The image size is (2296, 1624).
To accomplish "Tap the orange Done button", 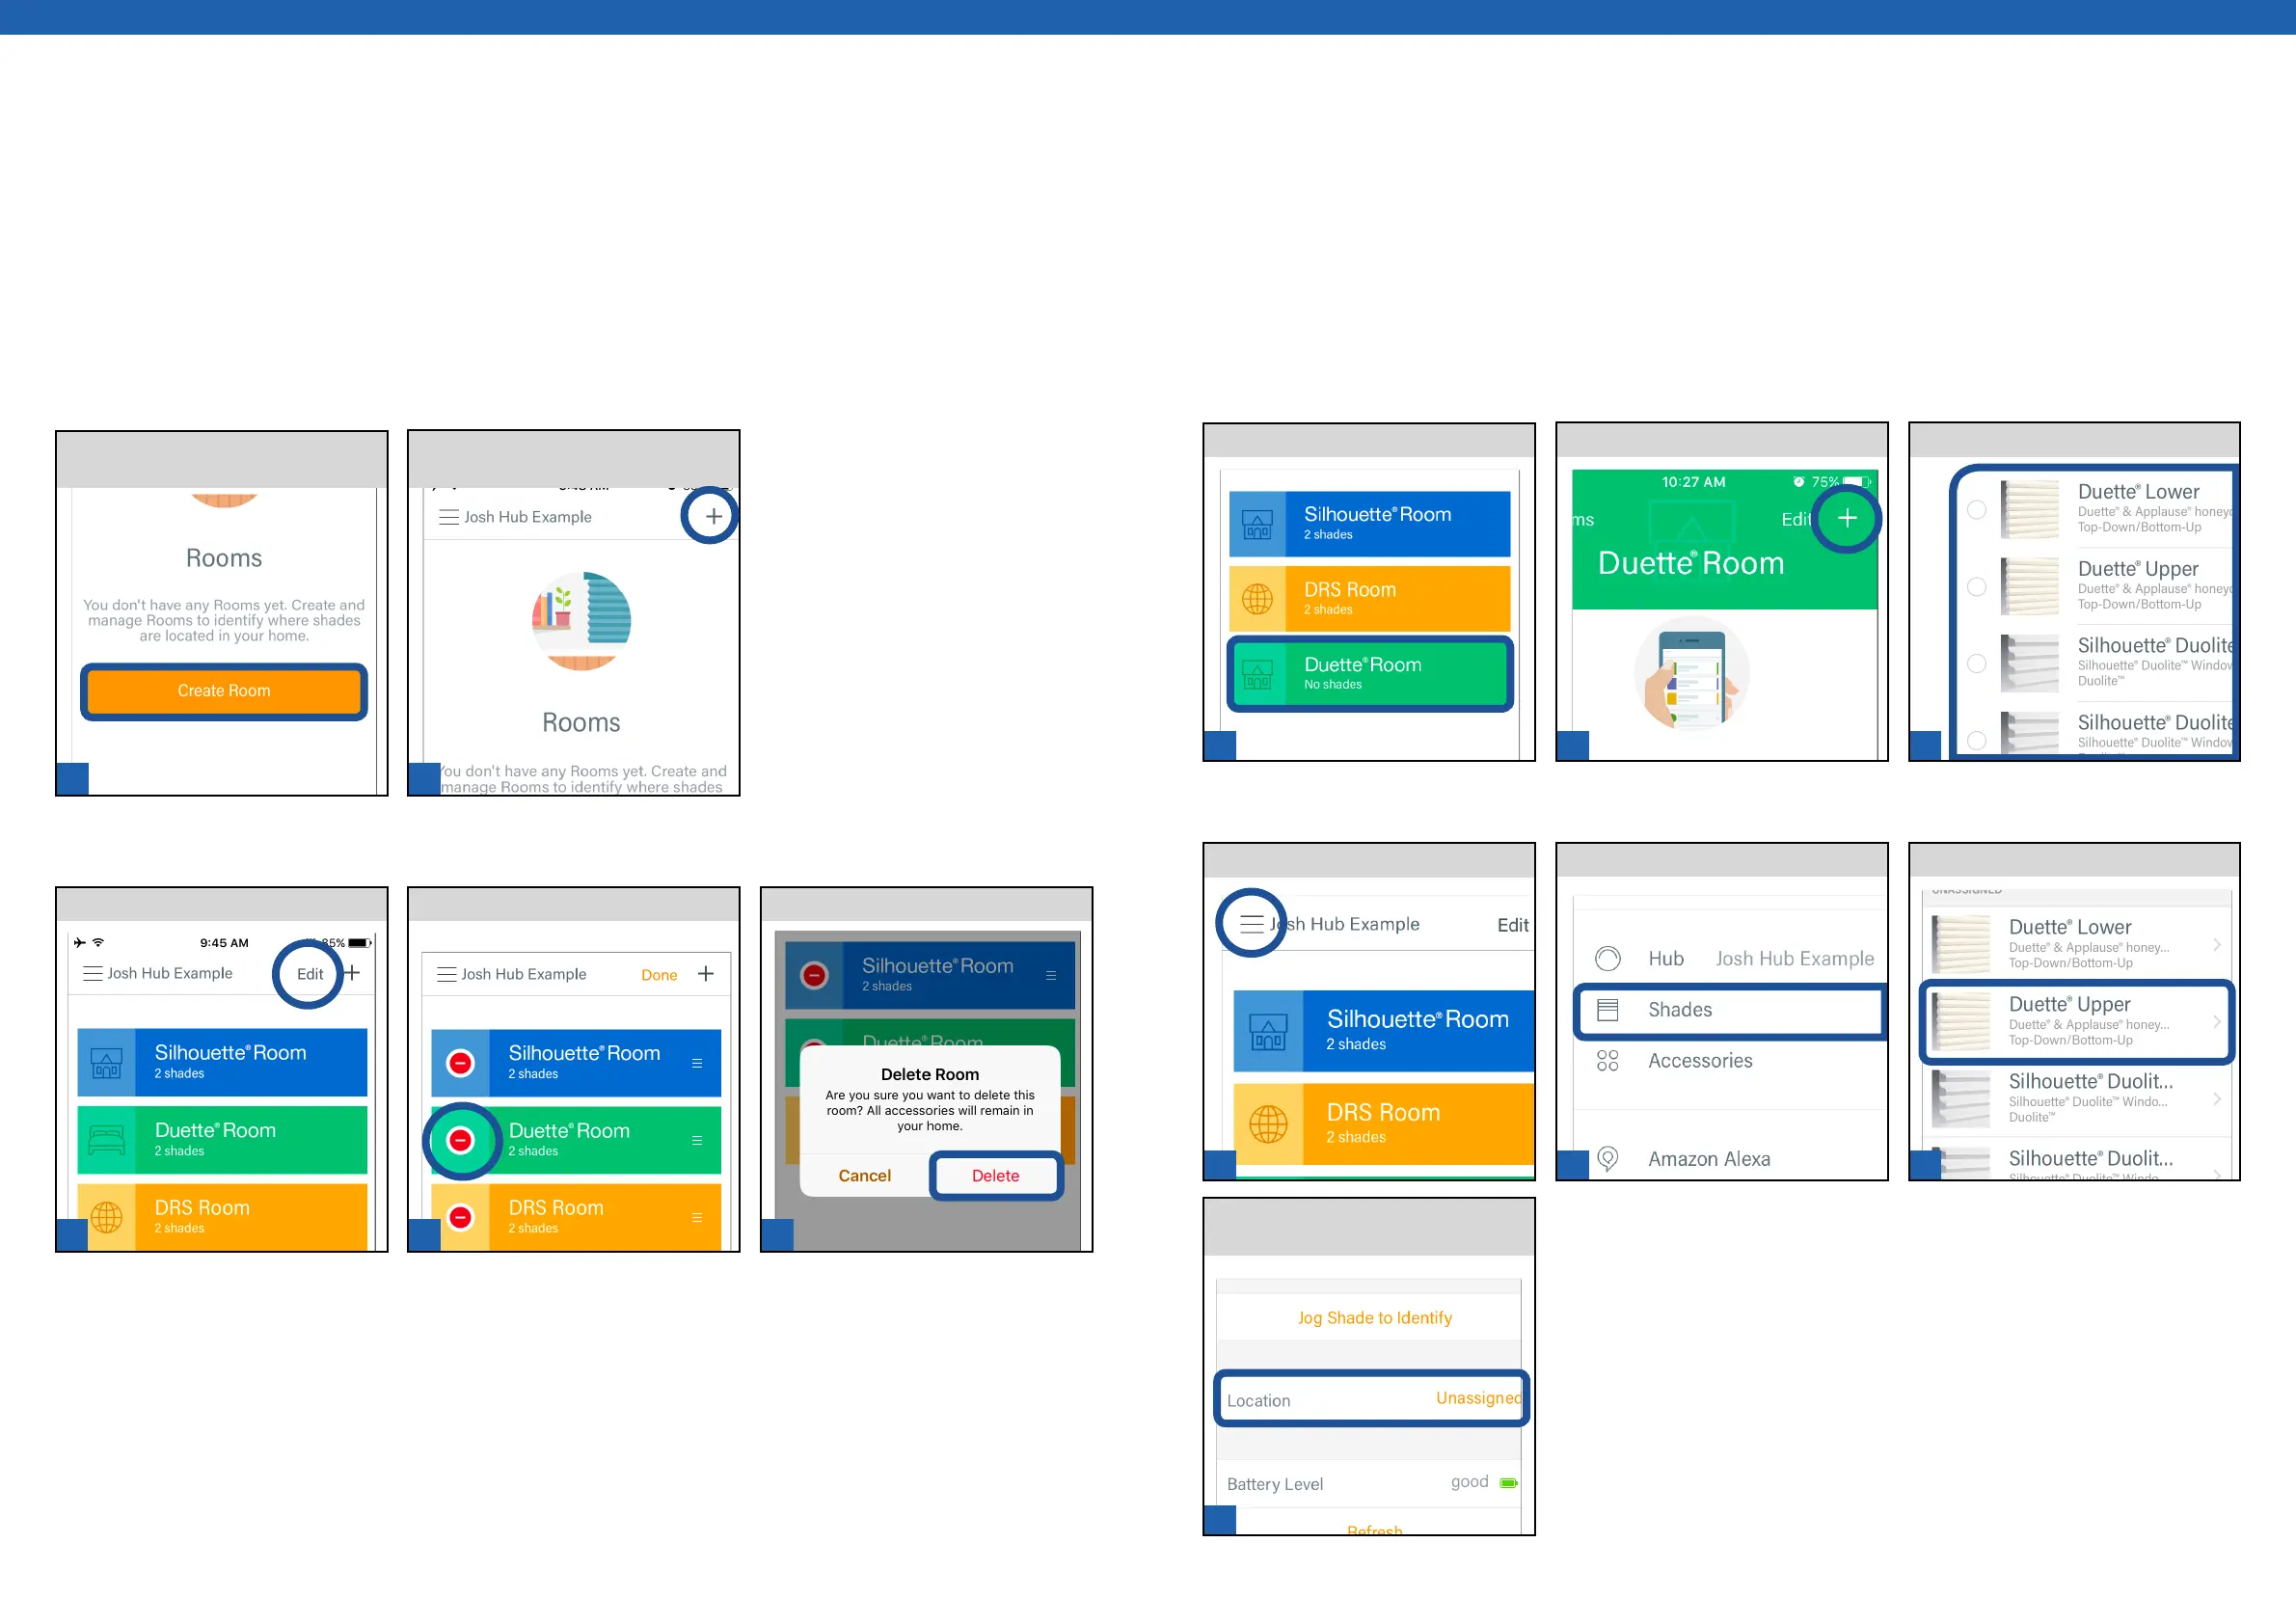I will pyautogui.click(x=659, y=975).
